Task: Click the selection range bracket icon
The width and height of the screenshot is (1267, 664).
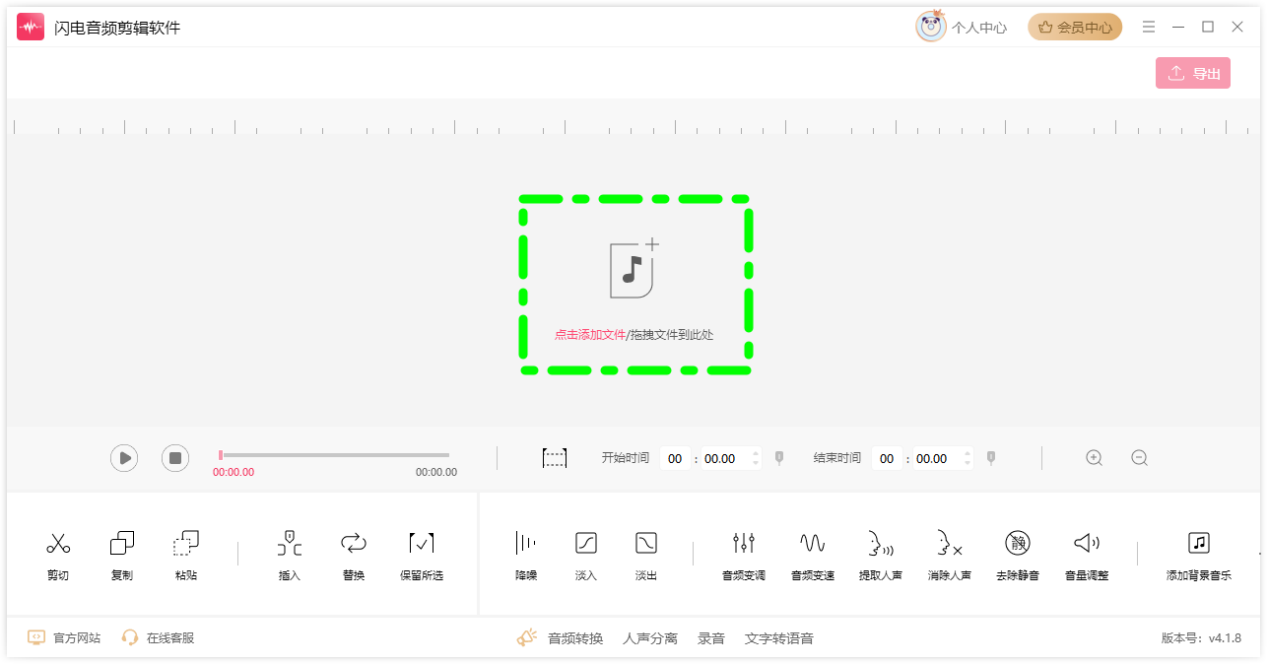Action: 554,458
